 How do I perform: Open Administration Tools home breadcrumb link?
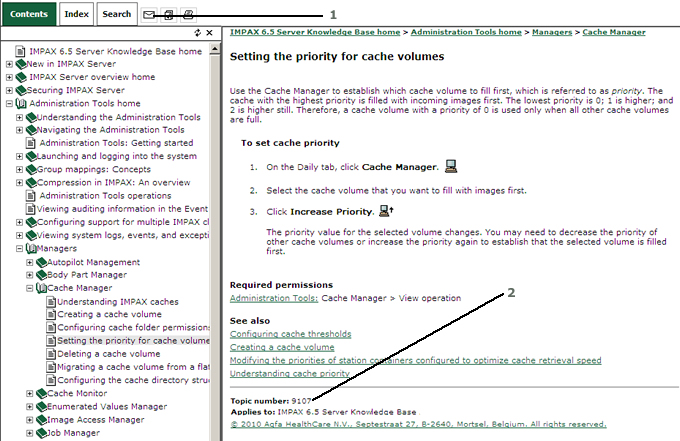466,32
